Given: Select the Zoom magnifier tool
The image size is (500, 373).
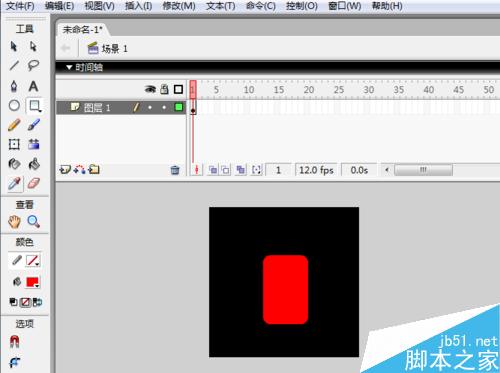Looking at the screenshot, I should [34, 221].
